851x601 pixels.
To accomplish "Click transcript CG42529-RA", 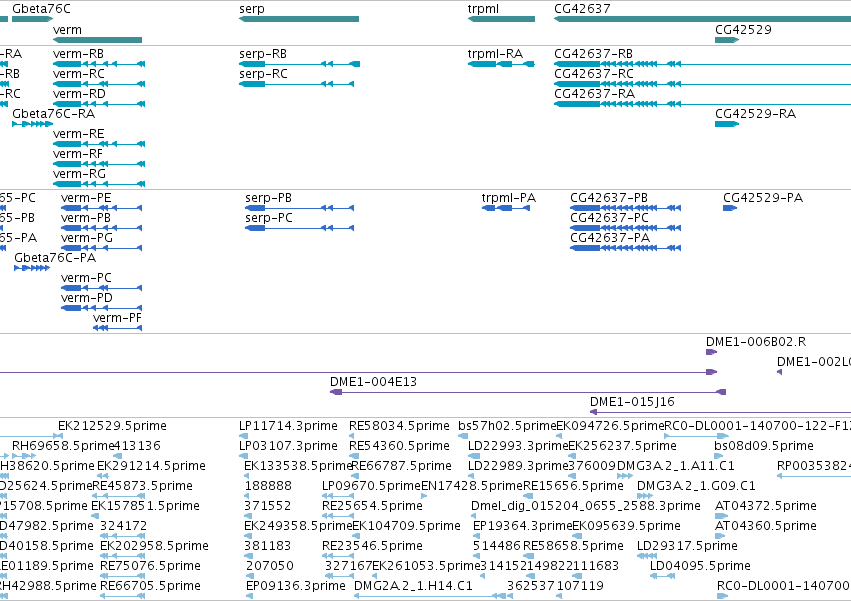I will coord(755,114).
